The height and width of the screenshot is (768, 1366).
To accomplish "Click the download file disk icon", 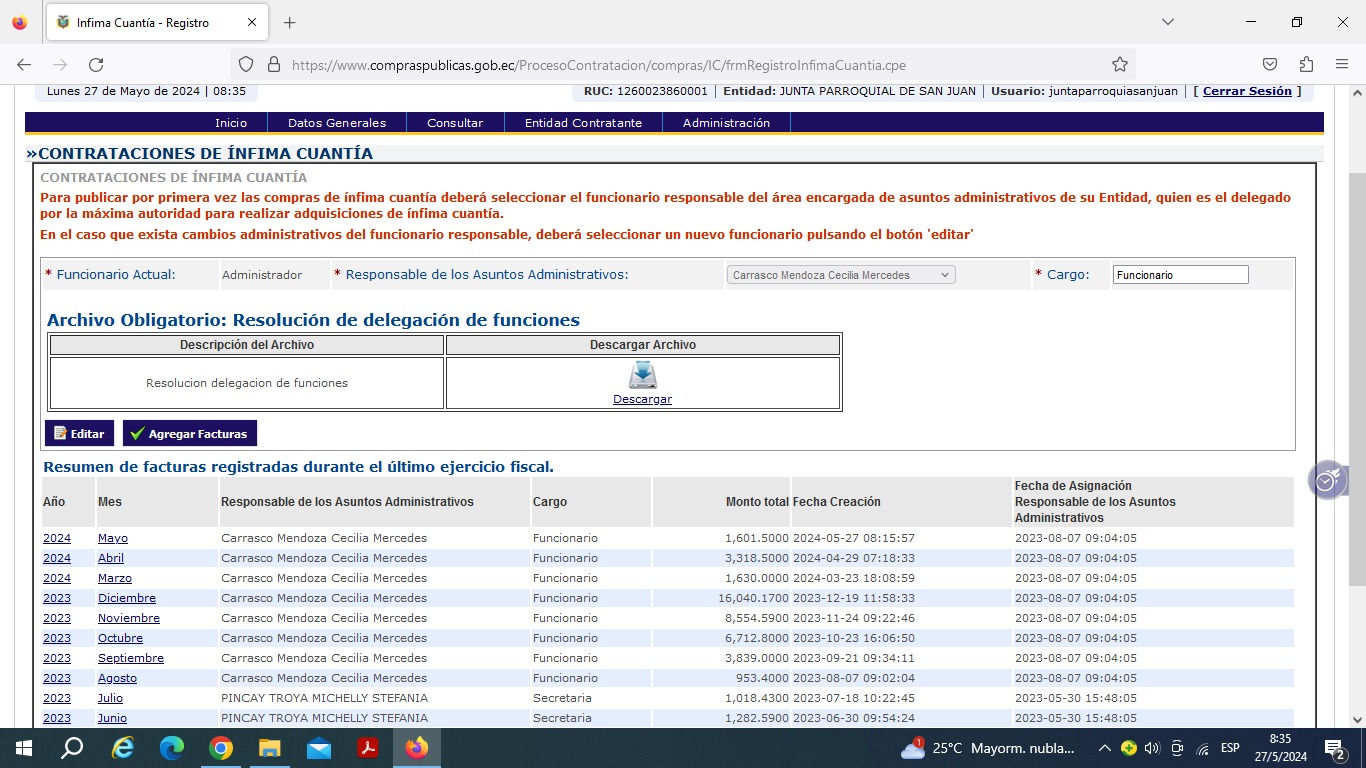I will pyautogui.click(x=642, y=376).
